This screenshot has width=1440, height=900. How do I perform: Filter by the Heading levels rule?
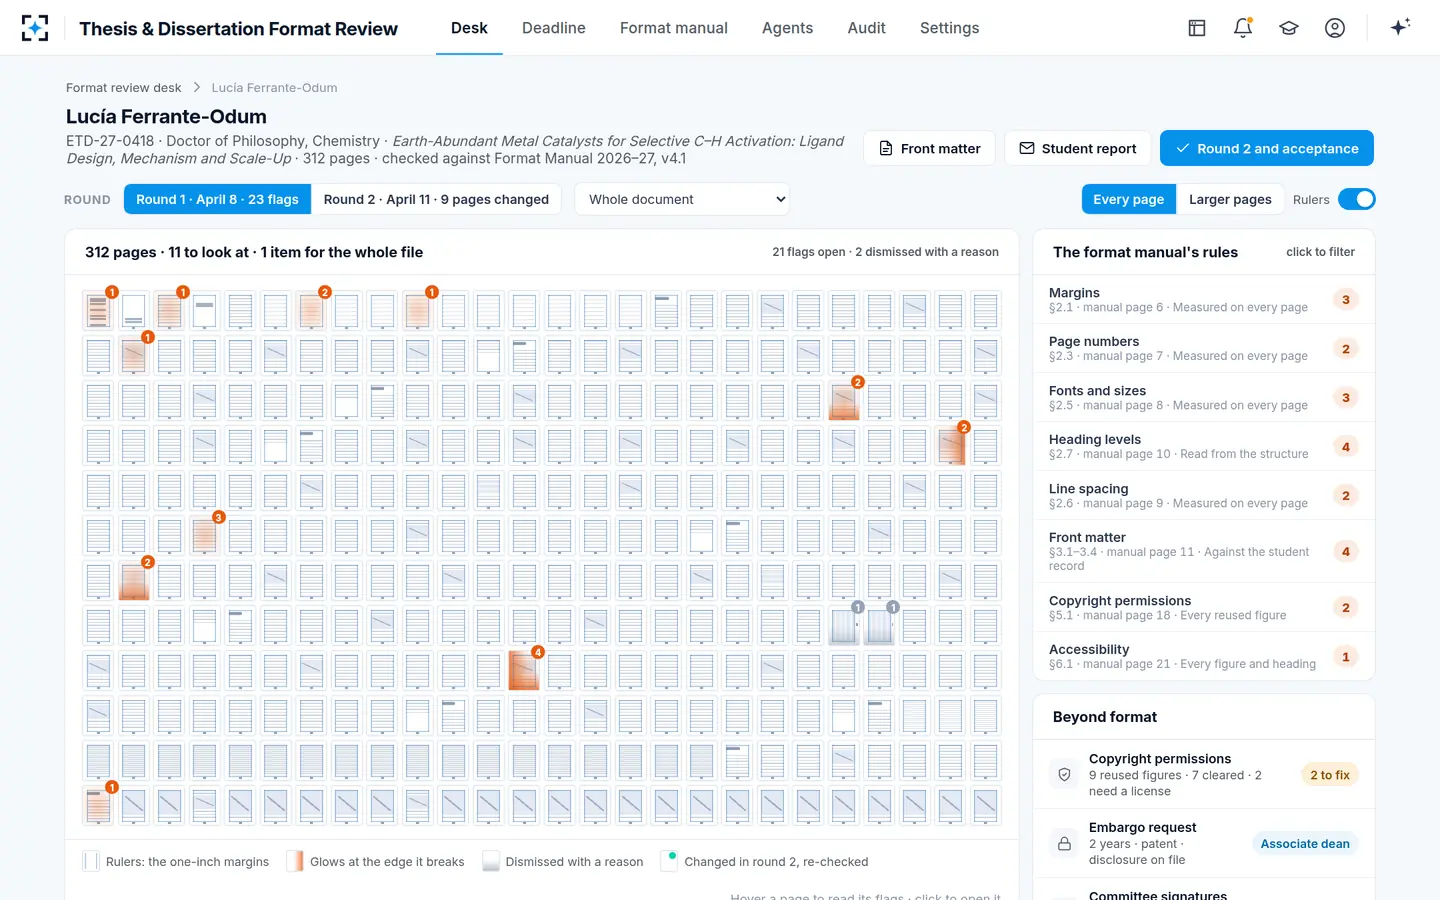(1204, 446)
